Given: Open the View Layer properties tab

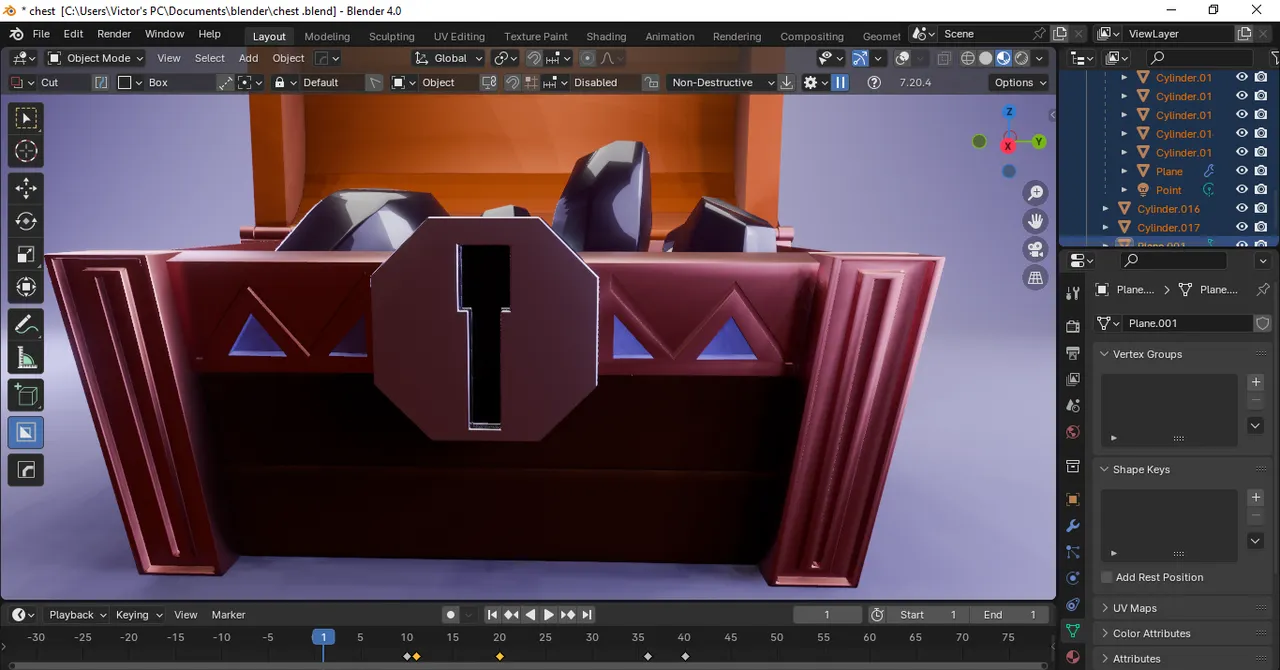Looking at the screenshot, I should [1073, 379].
